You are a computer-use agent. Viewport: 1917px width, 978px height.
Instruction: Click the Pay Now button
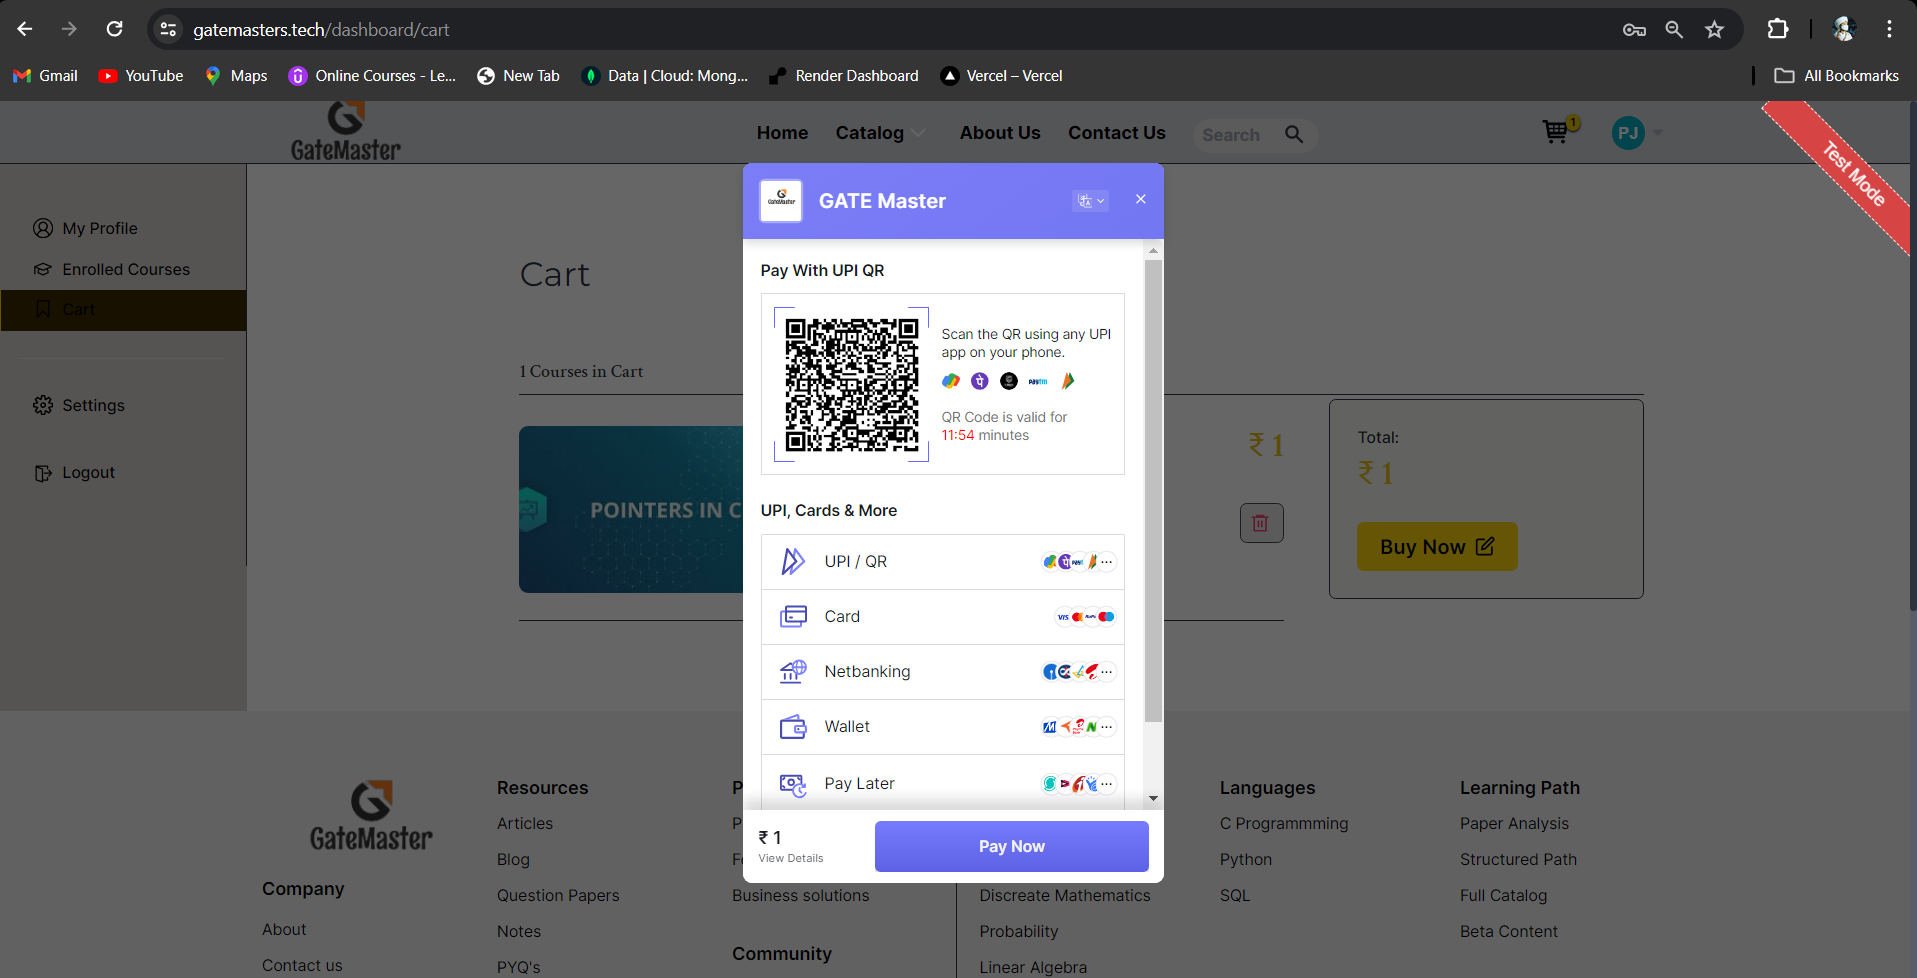tap(1011, 846)
